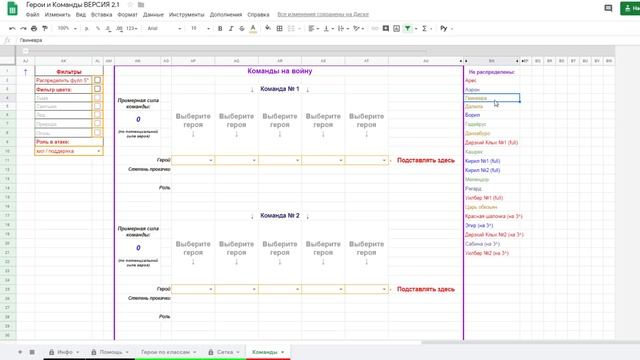The width and height of the screenshot is (640, 360).
Task: Add a new sheet
Action: pos(20,352)
